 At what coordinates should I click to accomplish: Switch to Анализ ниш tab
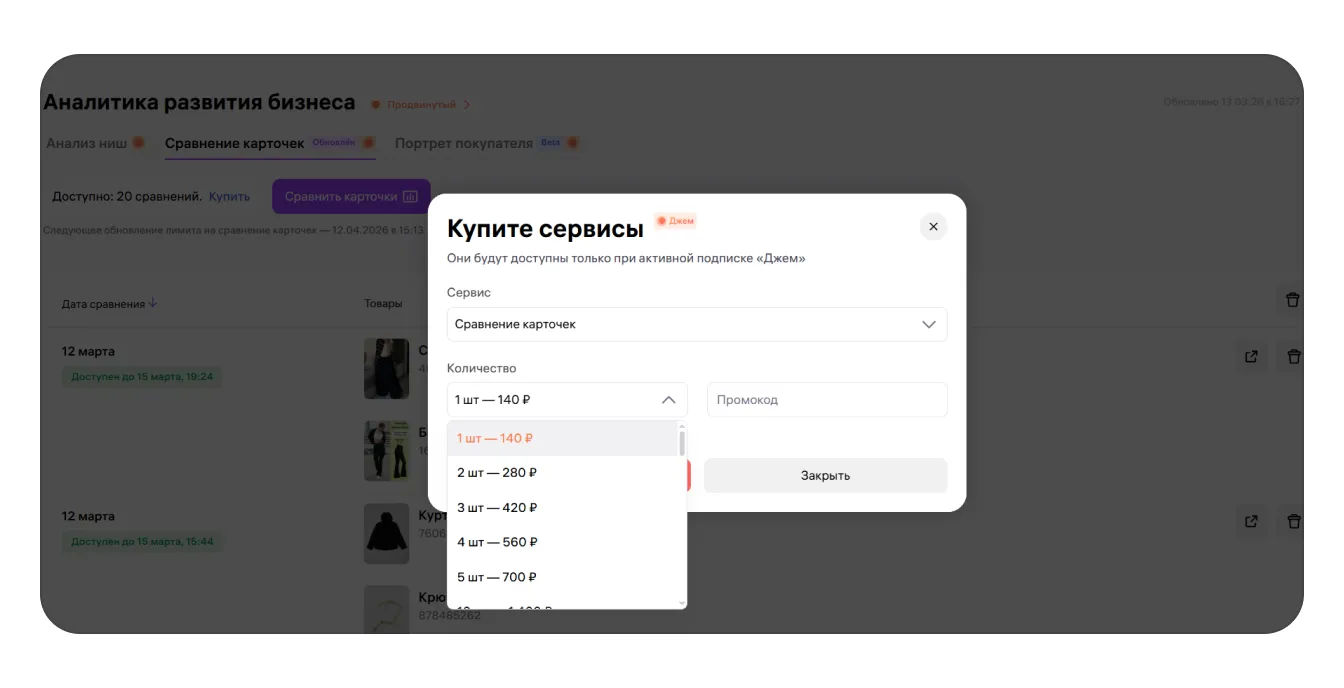coord(87,143)
